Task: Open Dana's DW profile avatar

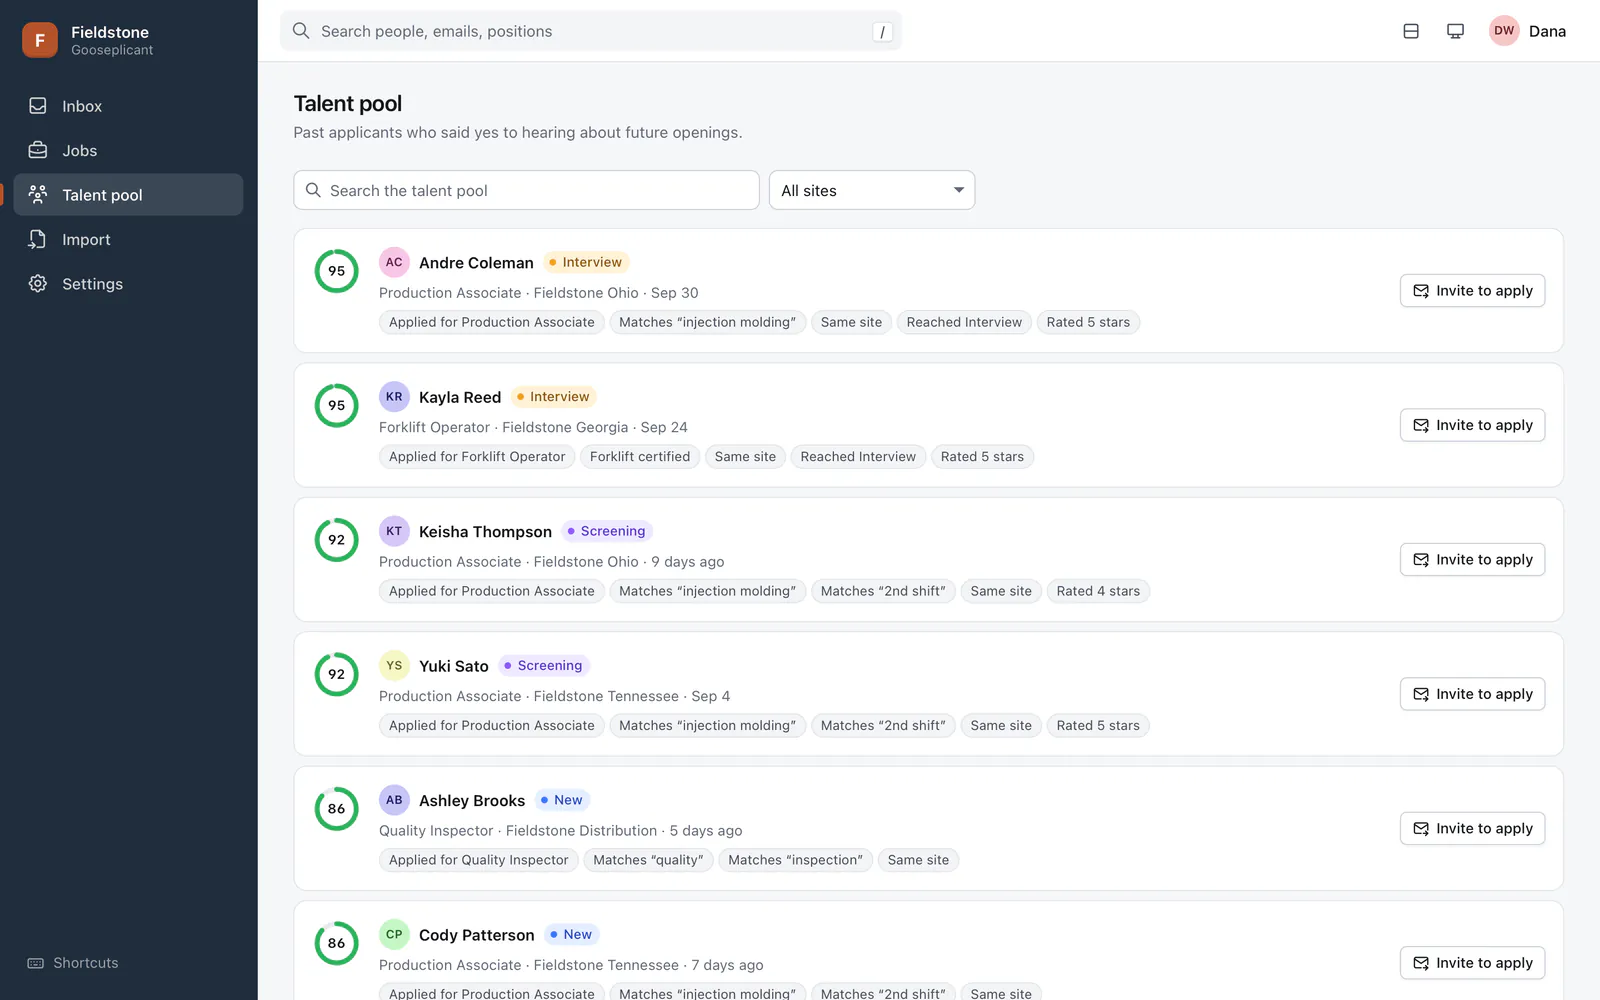Action: 1504,31
